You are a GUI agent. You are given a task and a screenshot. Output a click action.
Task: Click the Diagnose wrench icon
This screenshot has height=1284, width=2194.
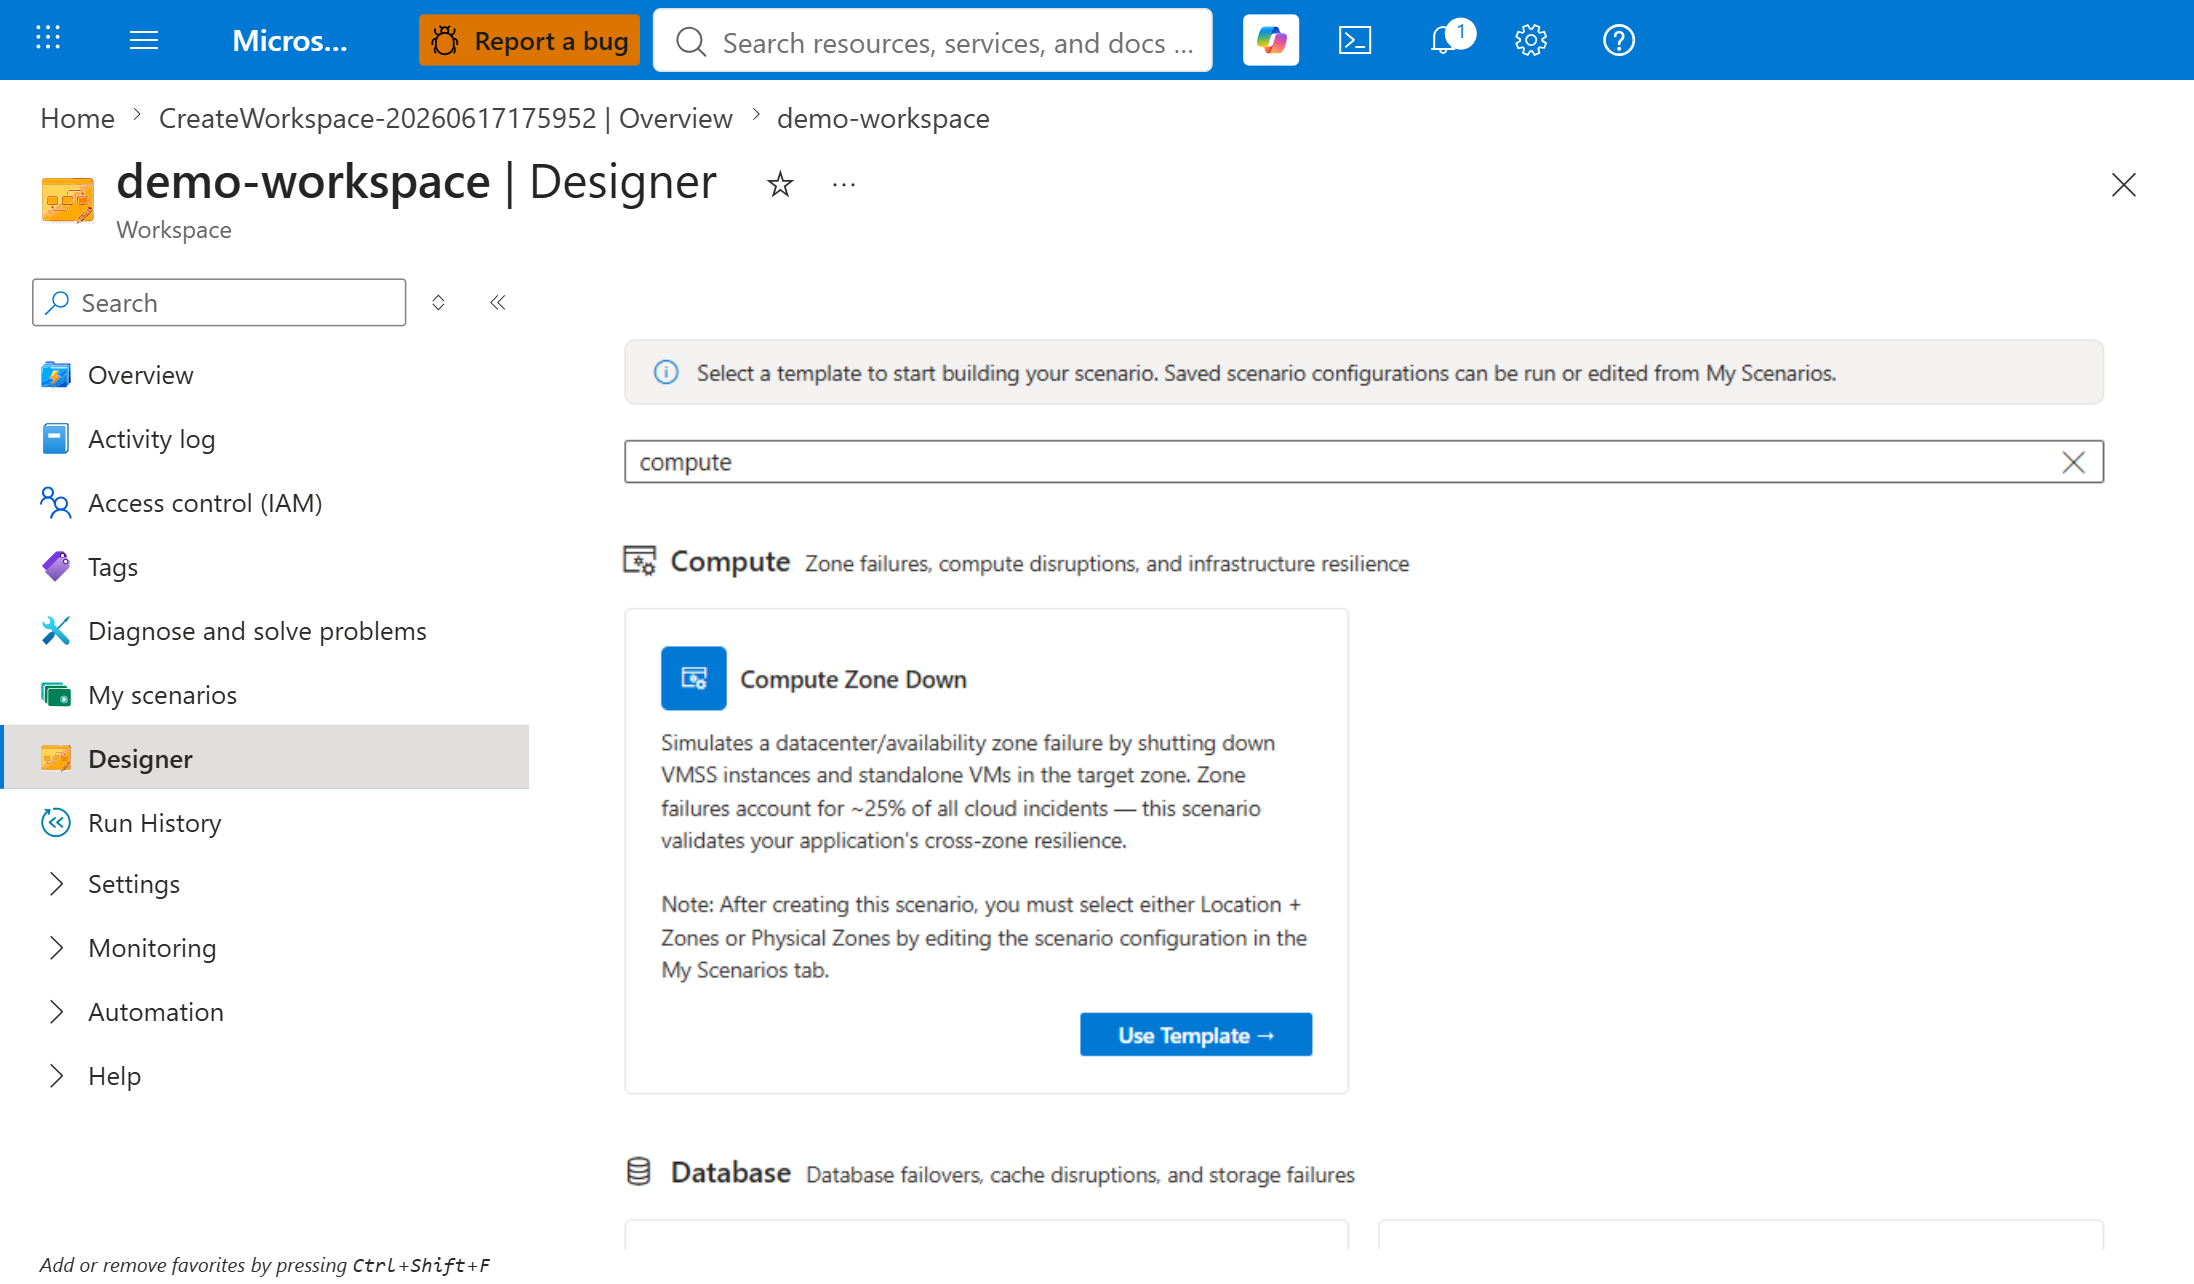[x=56, y=631]
